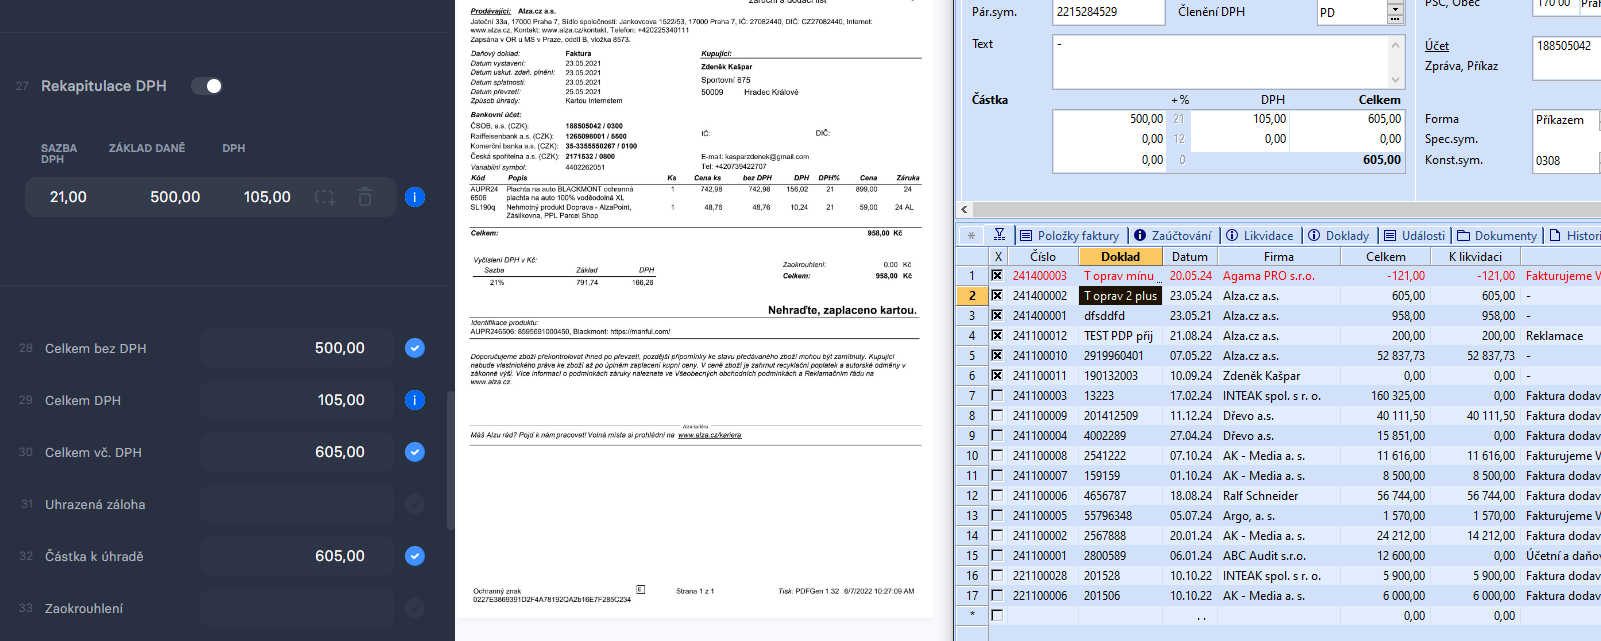1601x641 pixels.
Task: Click the 'Argo, a. s.' Firma cell
Action: (x=1278, y=516)
